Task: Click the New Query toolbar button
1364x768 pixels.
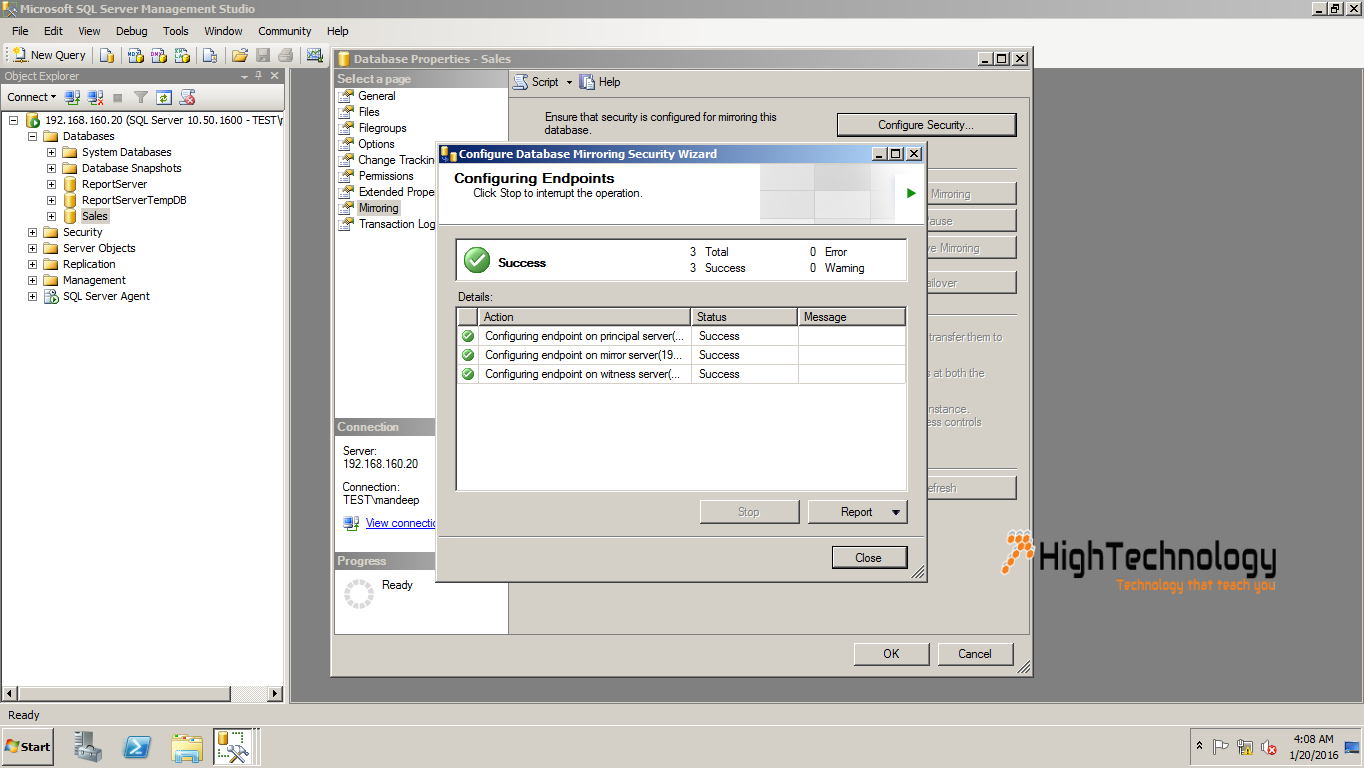Action: tap(49, 55)
